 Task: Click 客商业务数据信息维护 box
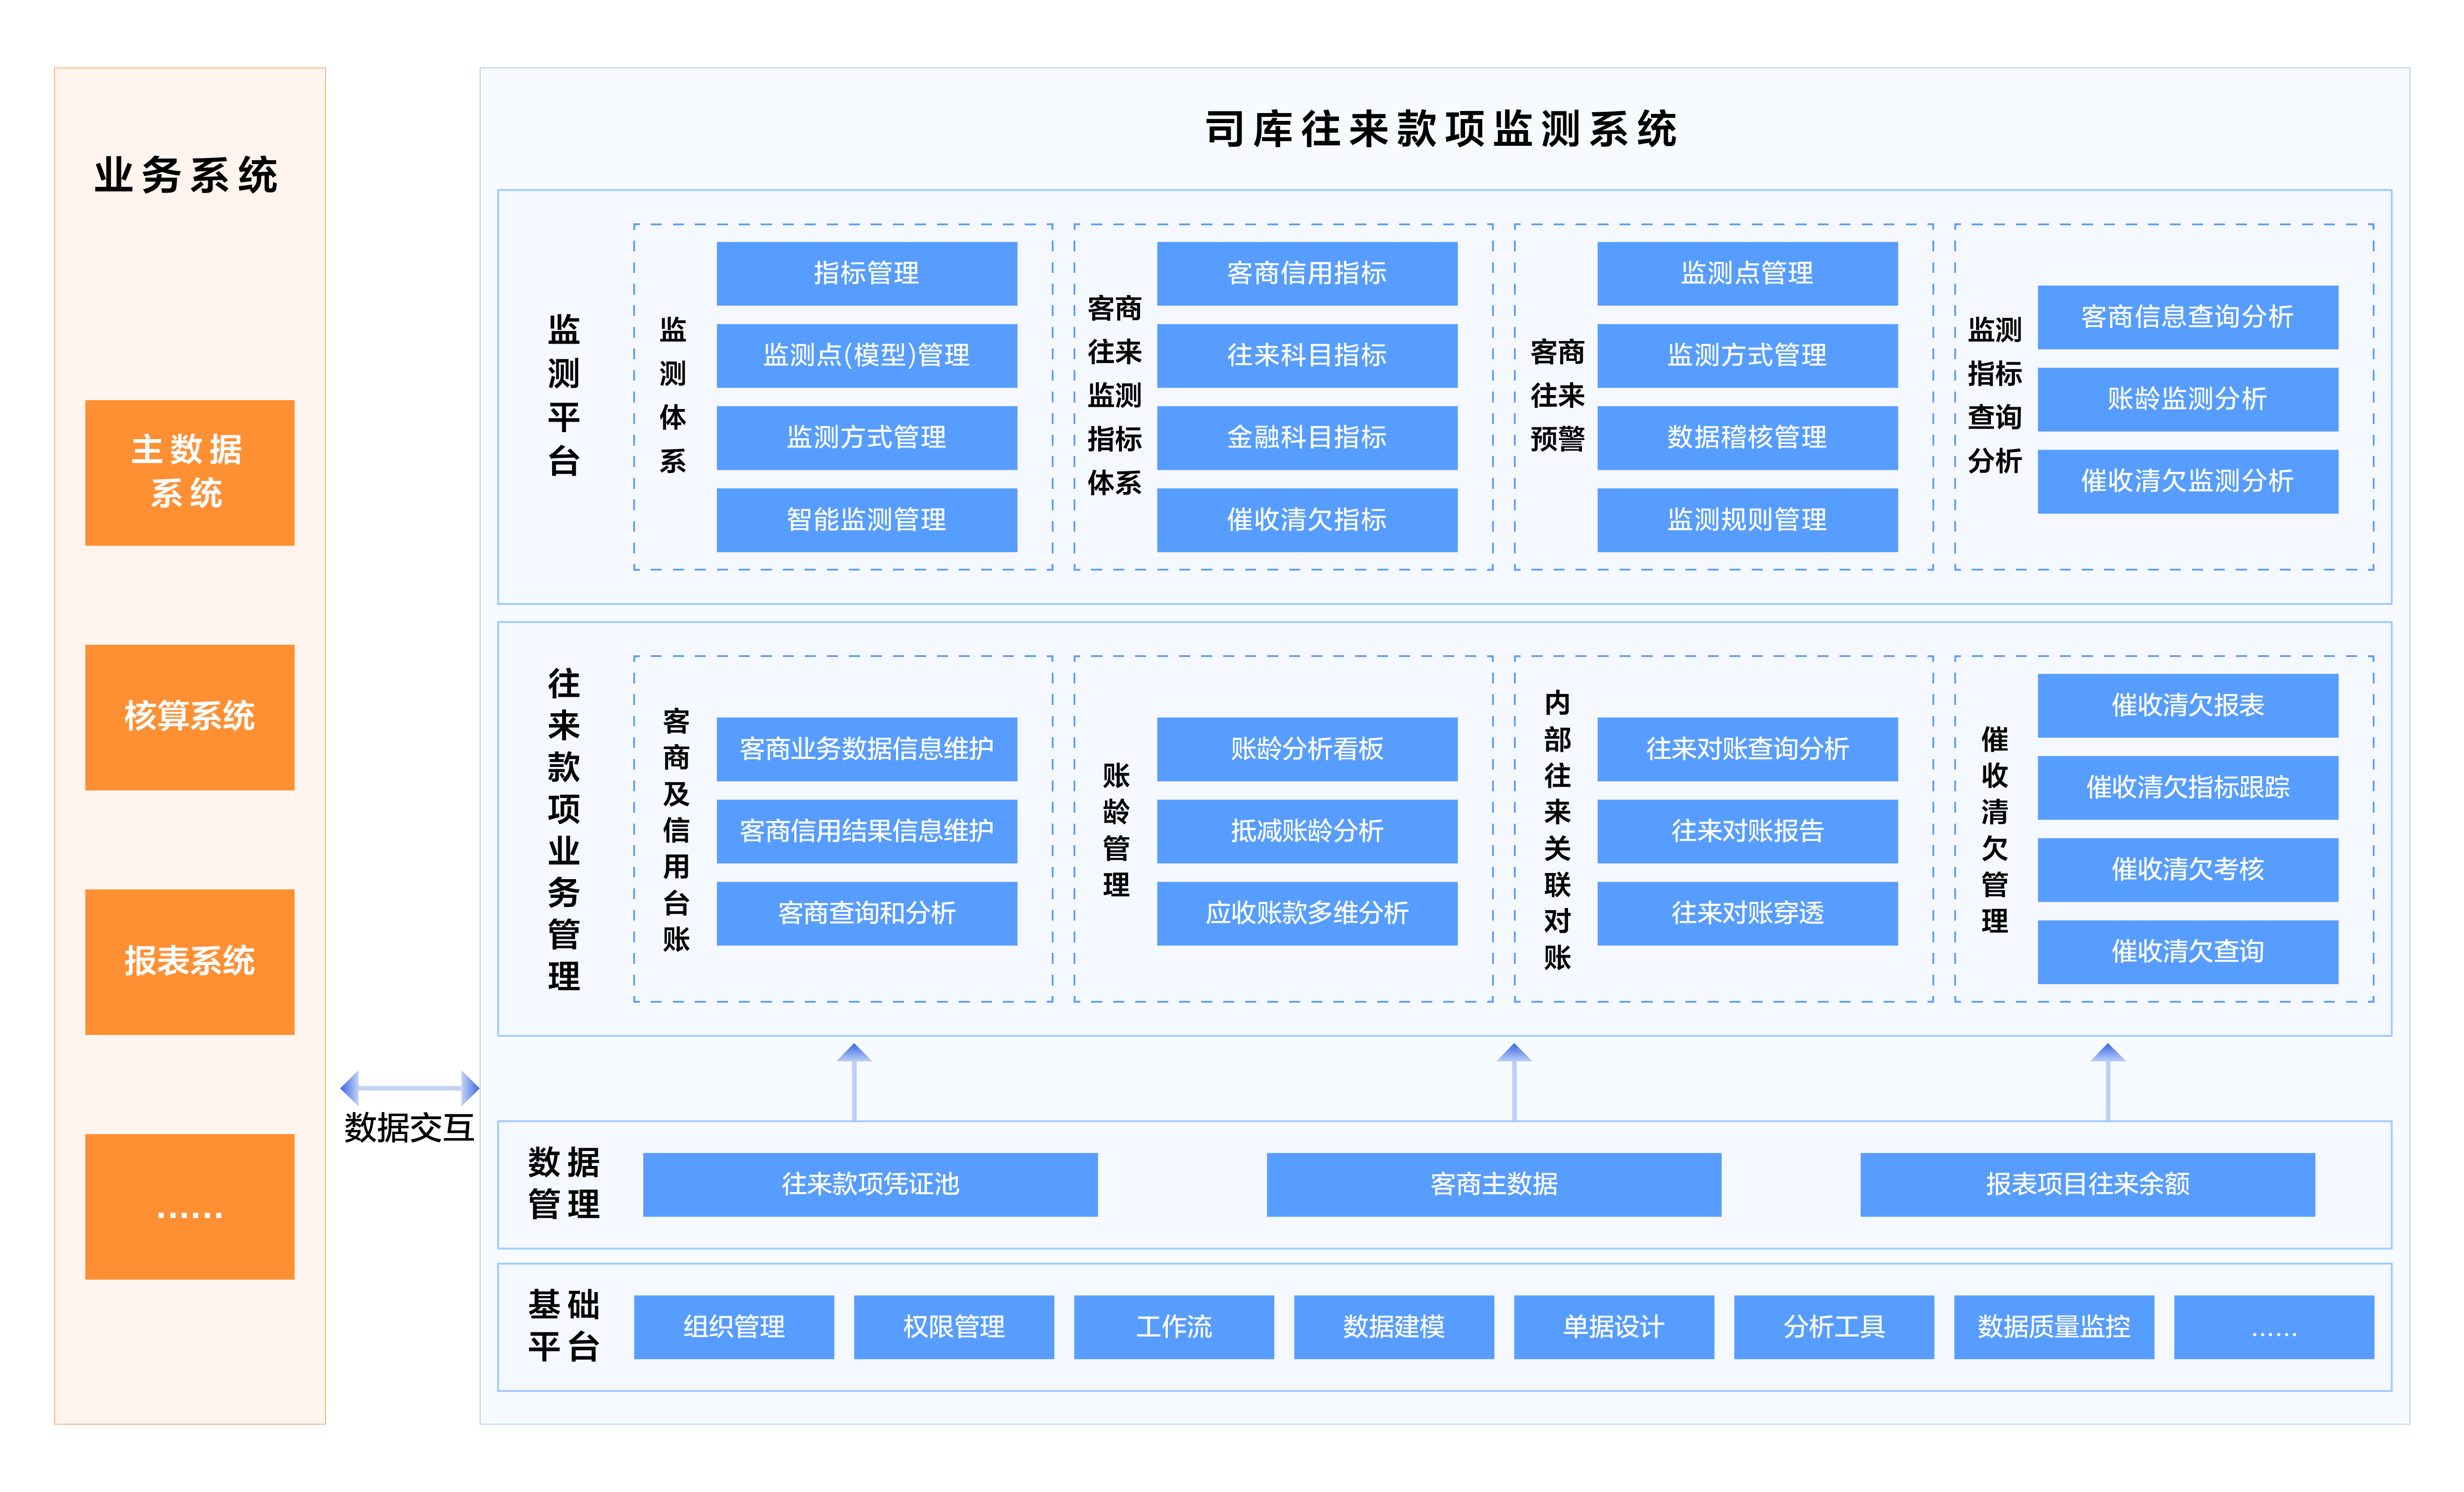[866, 748]
